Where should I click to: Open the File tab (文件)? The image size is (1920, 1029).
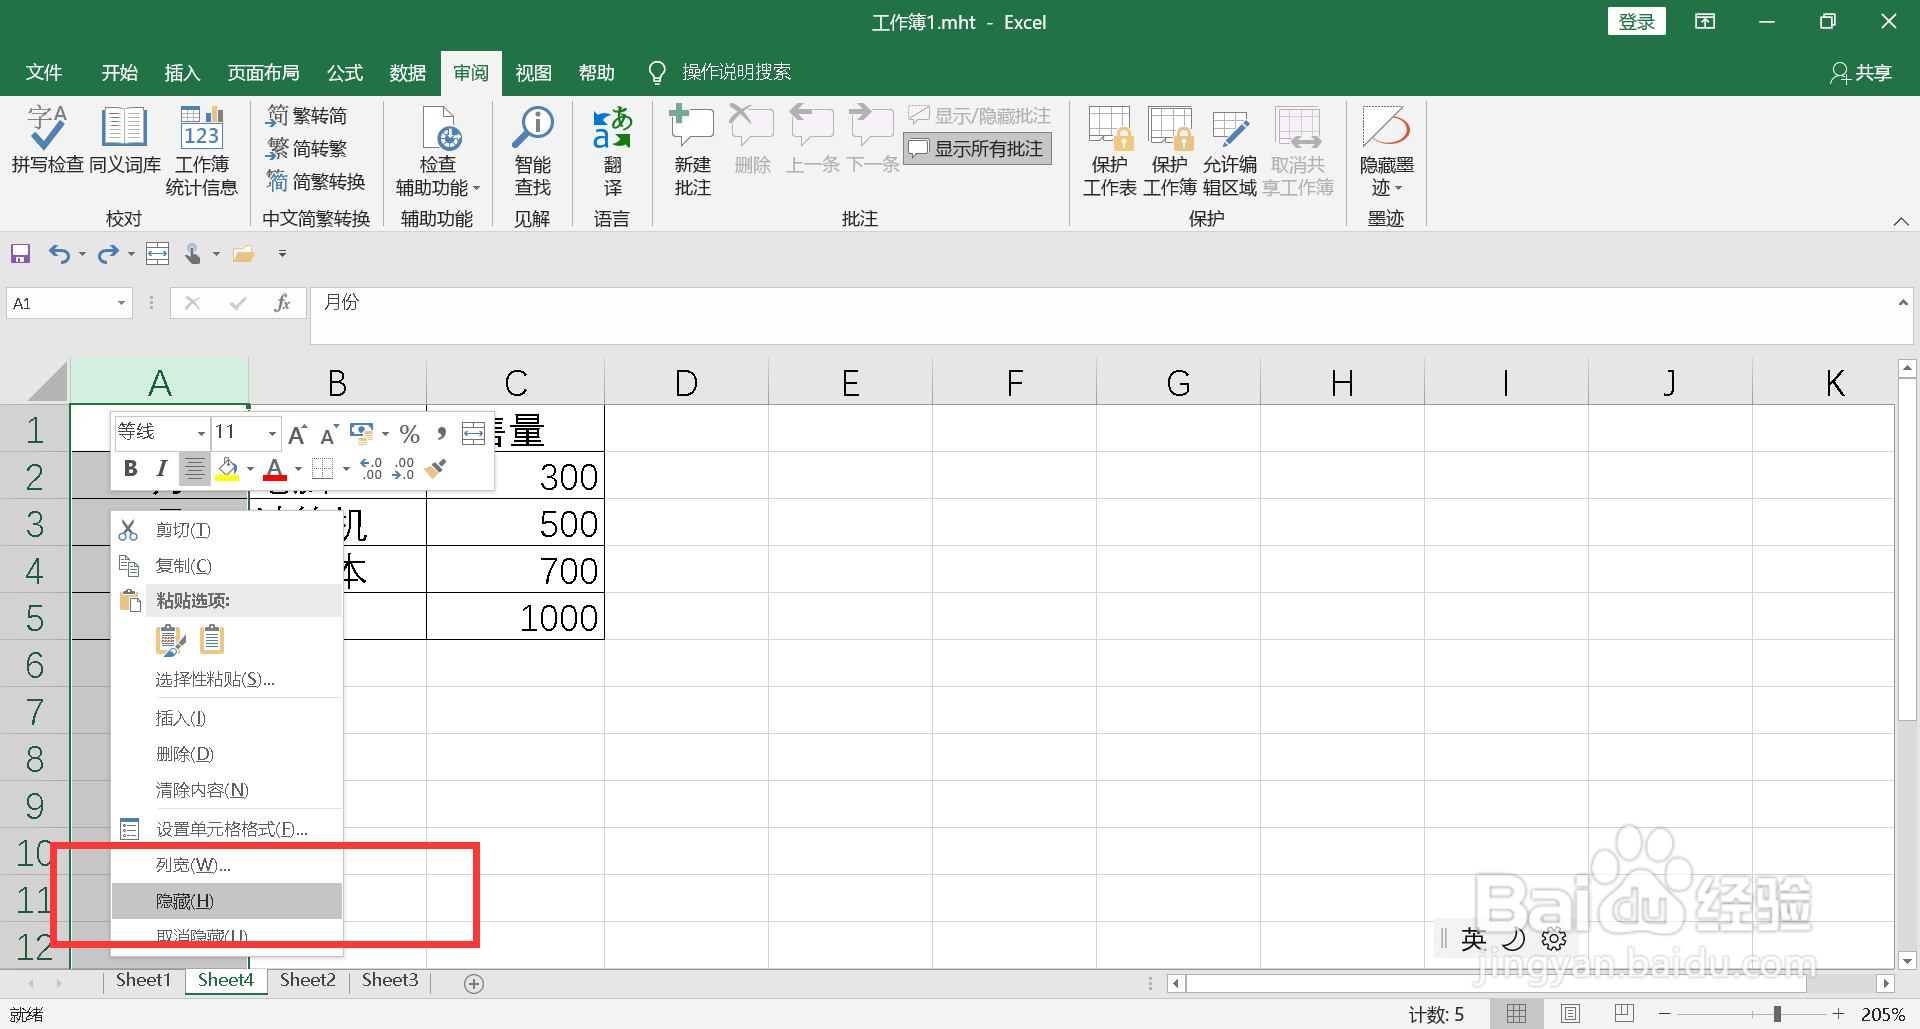click(44, 72)
